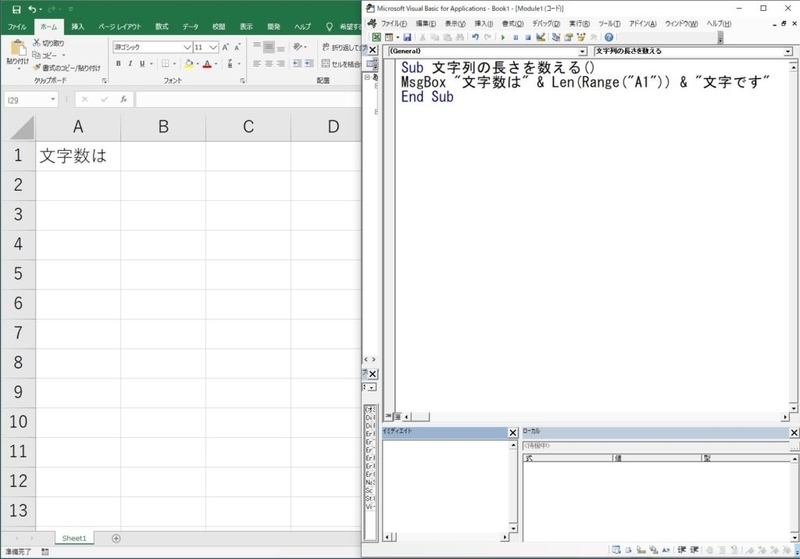The image size is (800, 559).
Task: Open borders dropdown arrow in Excel
Action: [174, 64]
